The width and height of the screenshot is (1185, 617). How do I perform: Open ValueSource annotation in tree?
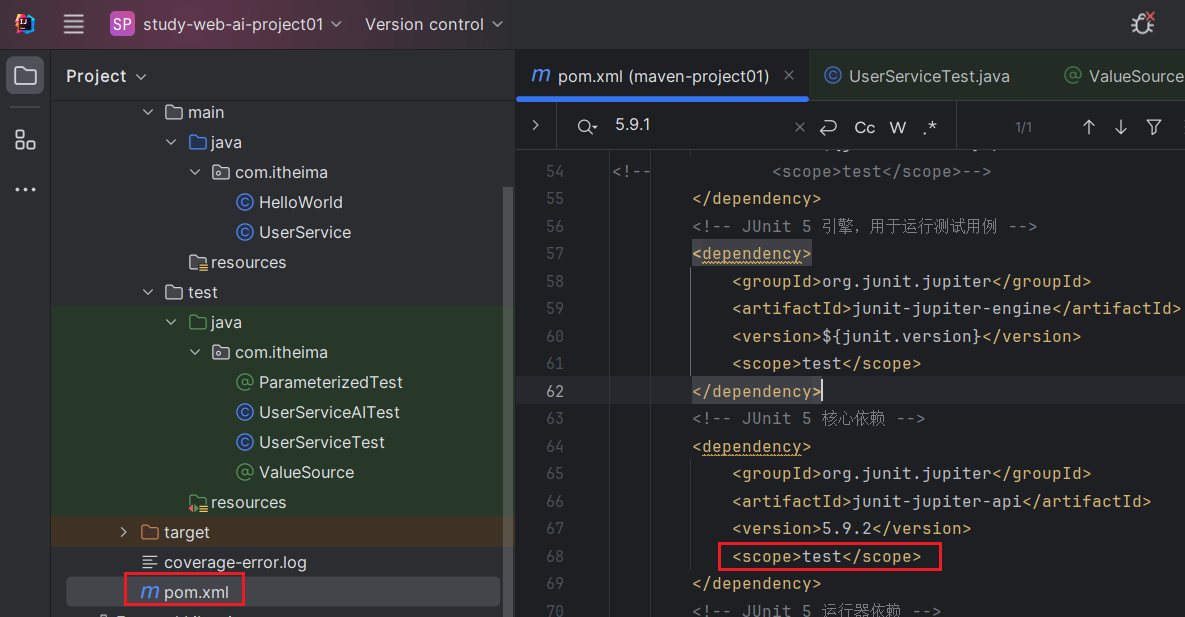[x=295, y=472]
